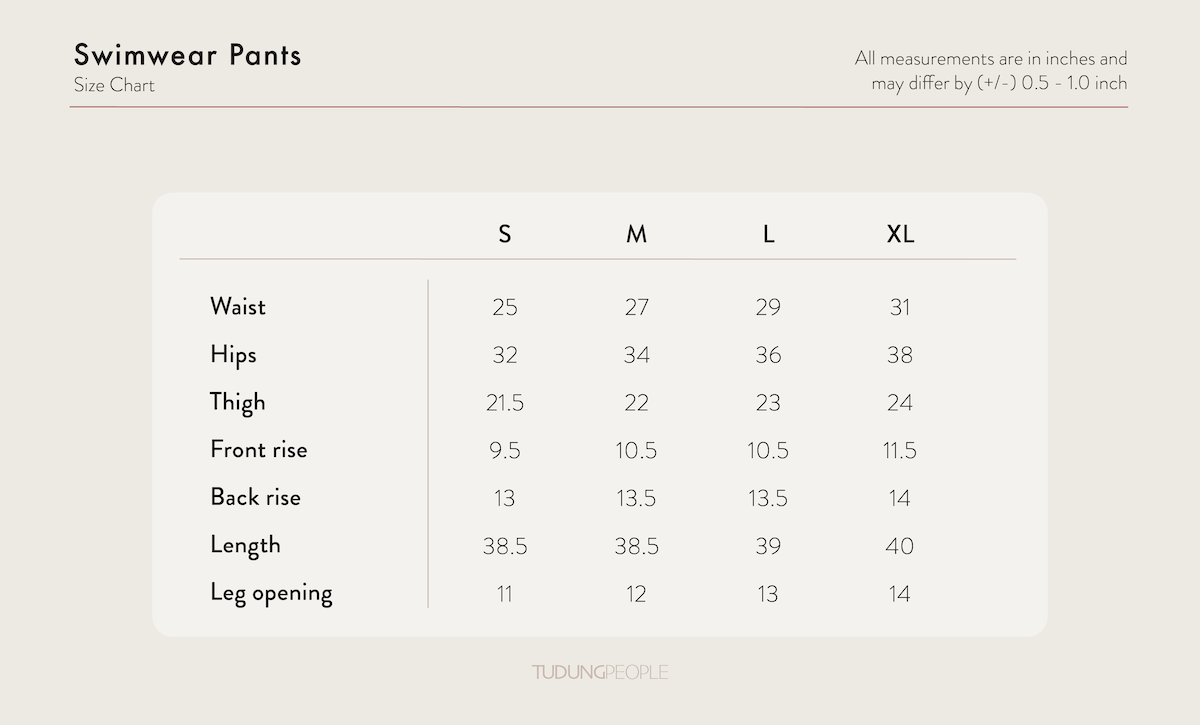
Task: Click the Size Chart subtitle
Action: 114,85
